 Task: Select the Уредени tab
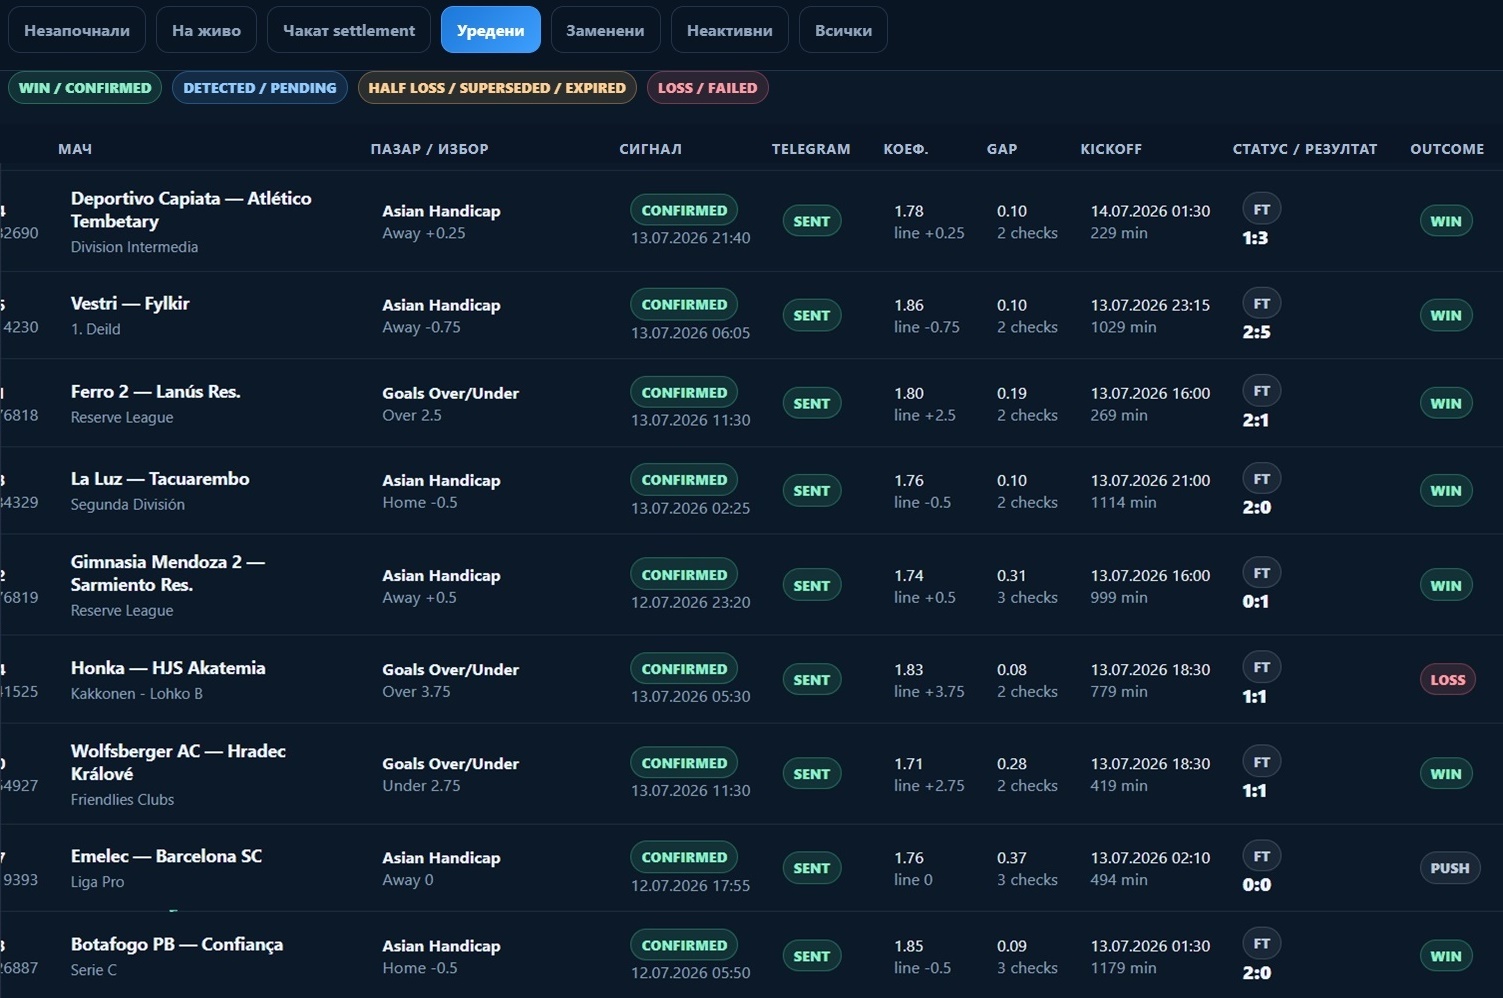(490, 30)
